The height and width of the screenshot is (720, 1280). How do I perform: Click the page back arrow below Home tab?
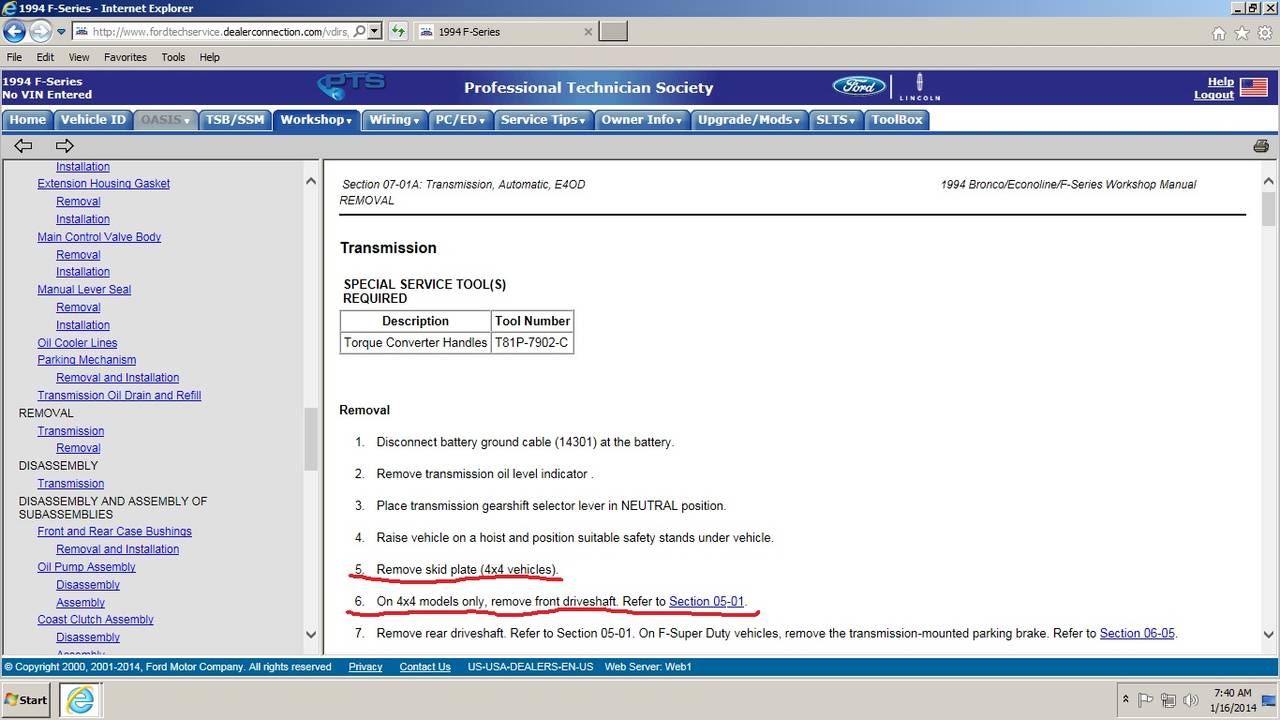click(22, 146)
